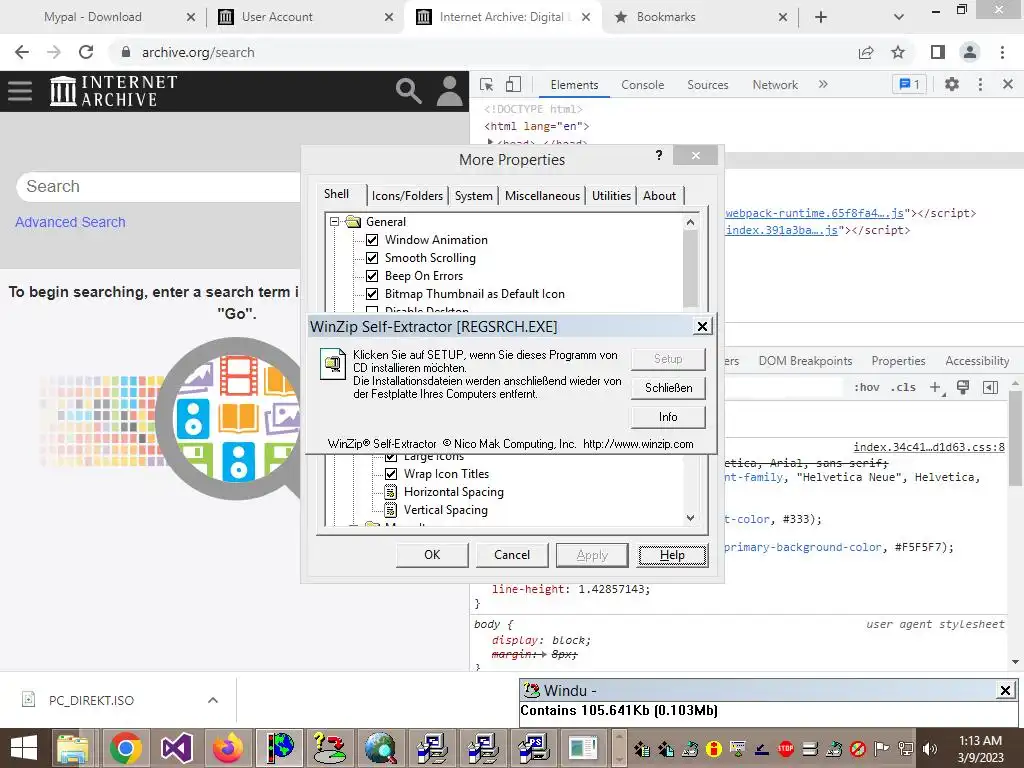Click OK in More Properties dialog
Viewport: 1024px width, 768px height.
[432, 555]
